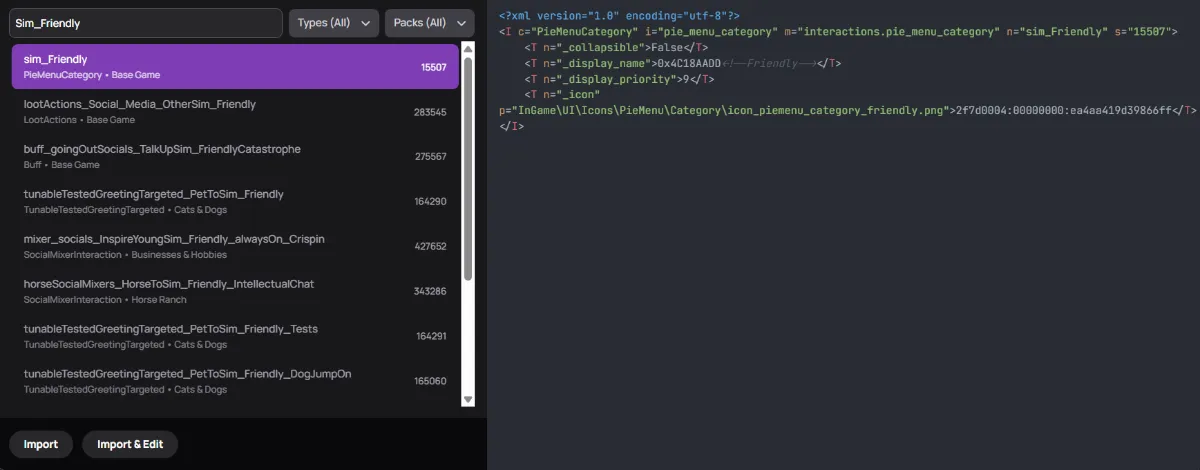Expand the Packs (All) filter dropdown

click(429, 23)
